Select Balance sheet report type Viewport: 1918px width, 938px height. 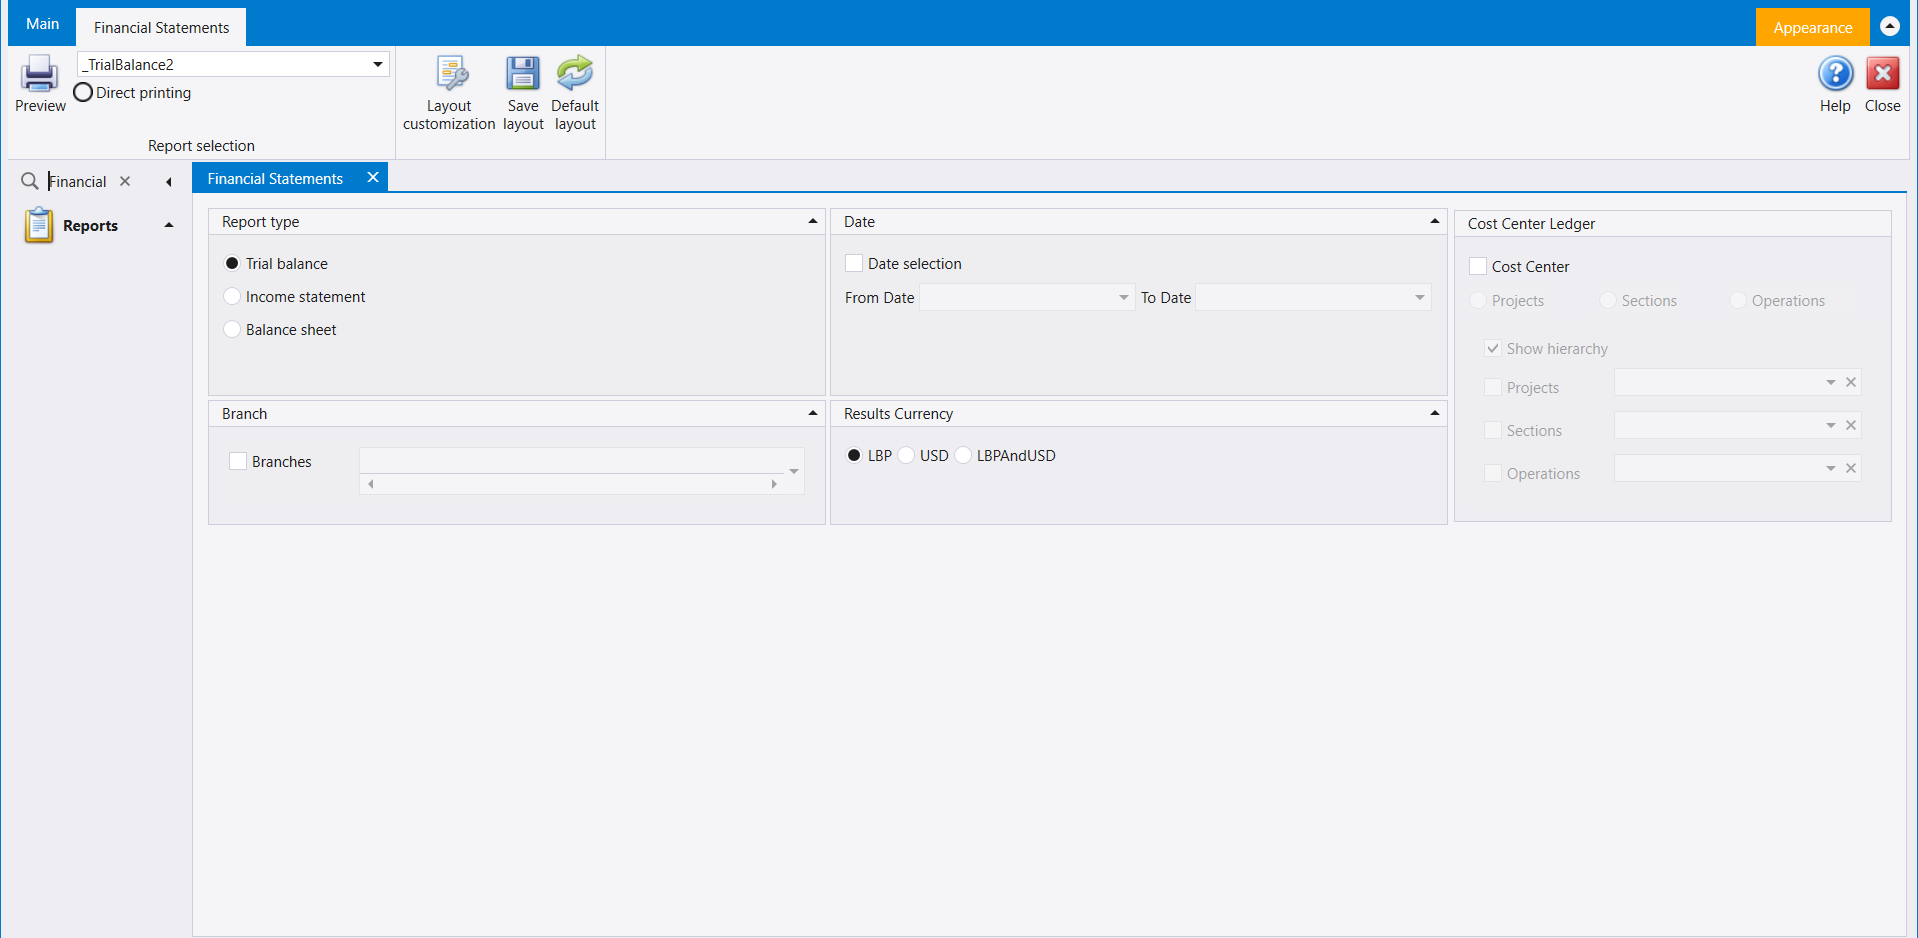pos(232,329)
